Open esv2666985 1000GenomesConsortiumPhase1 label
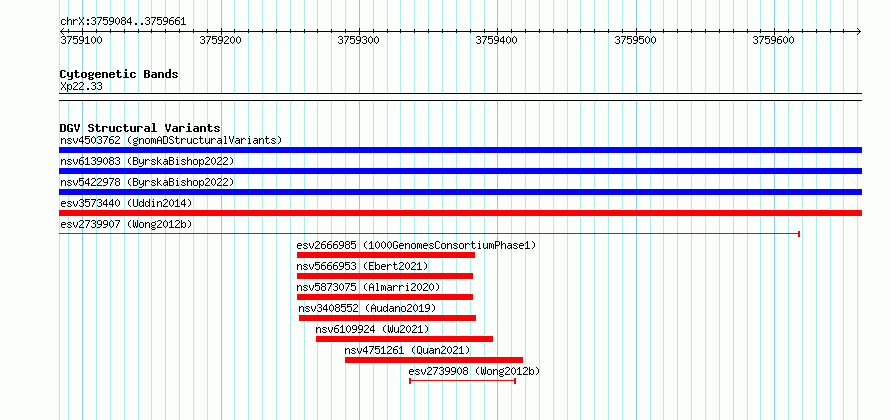 [416, 245]
